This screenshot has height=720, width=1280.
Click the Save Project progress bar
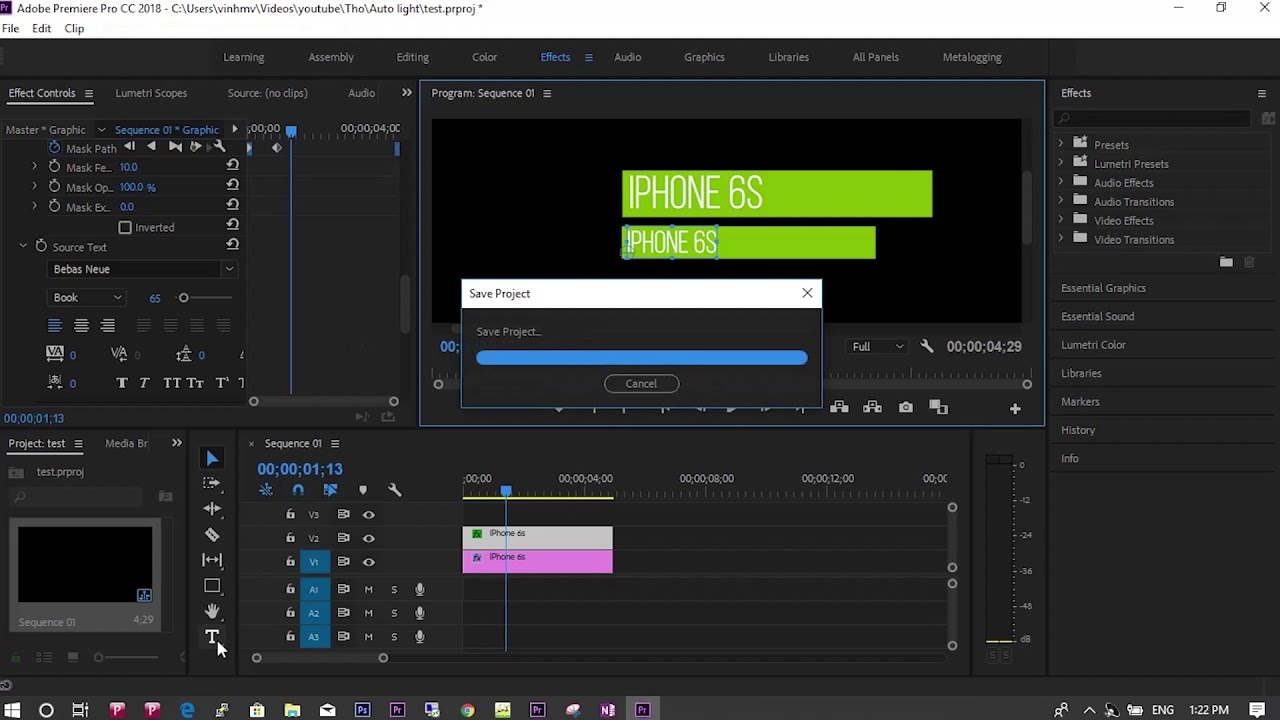[x=641, y=357]
